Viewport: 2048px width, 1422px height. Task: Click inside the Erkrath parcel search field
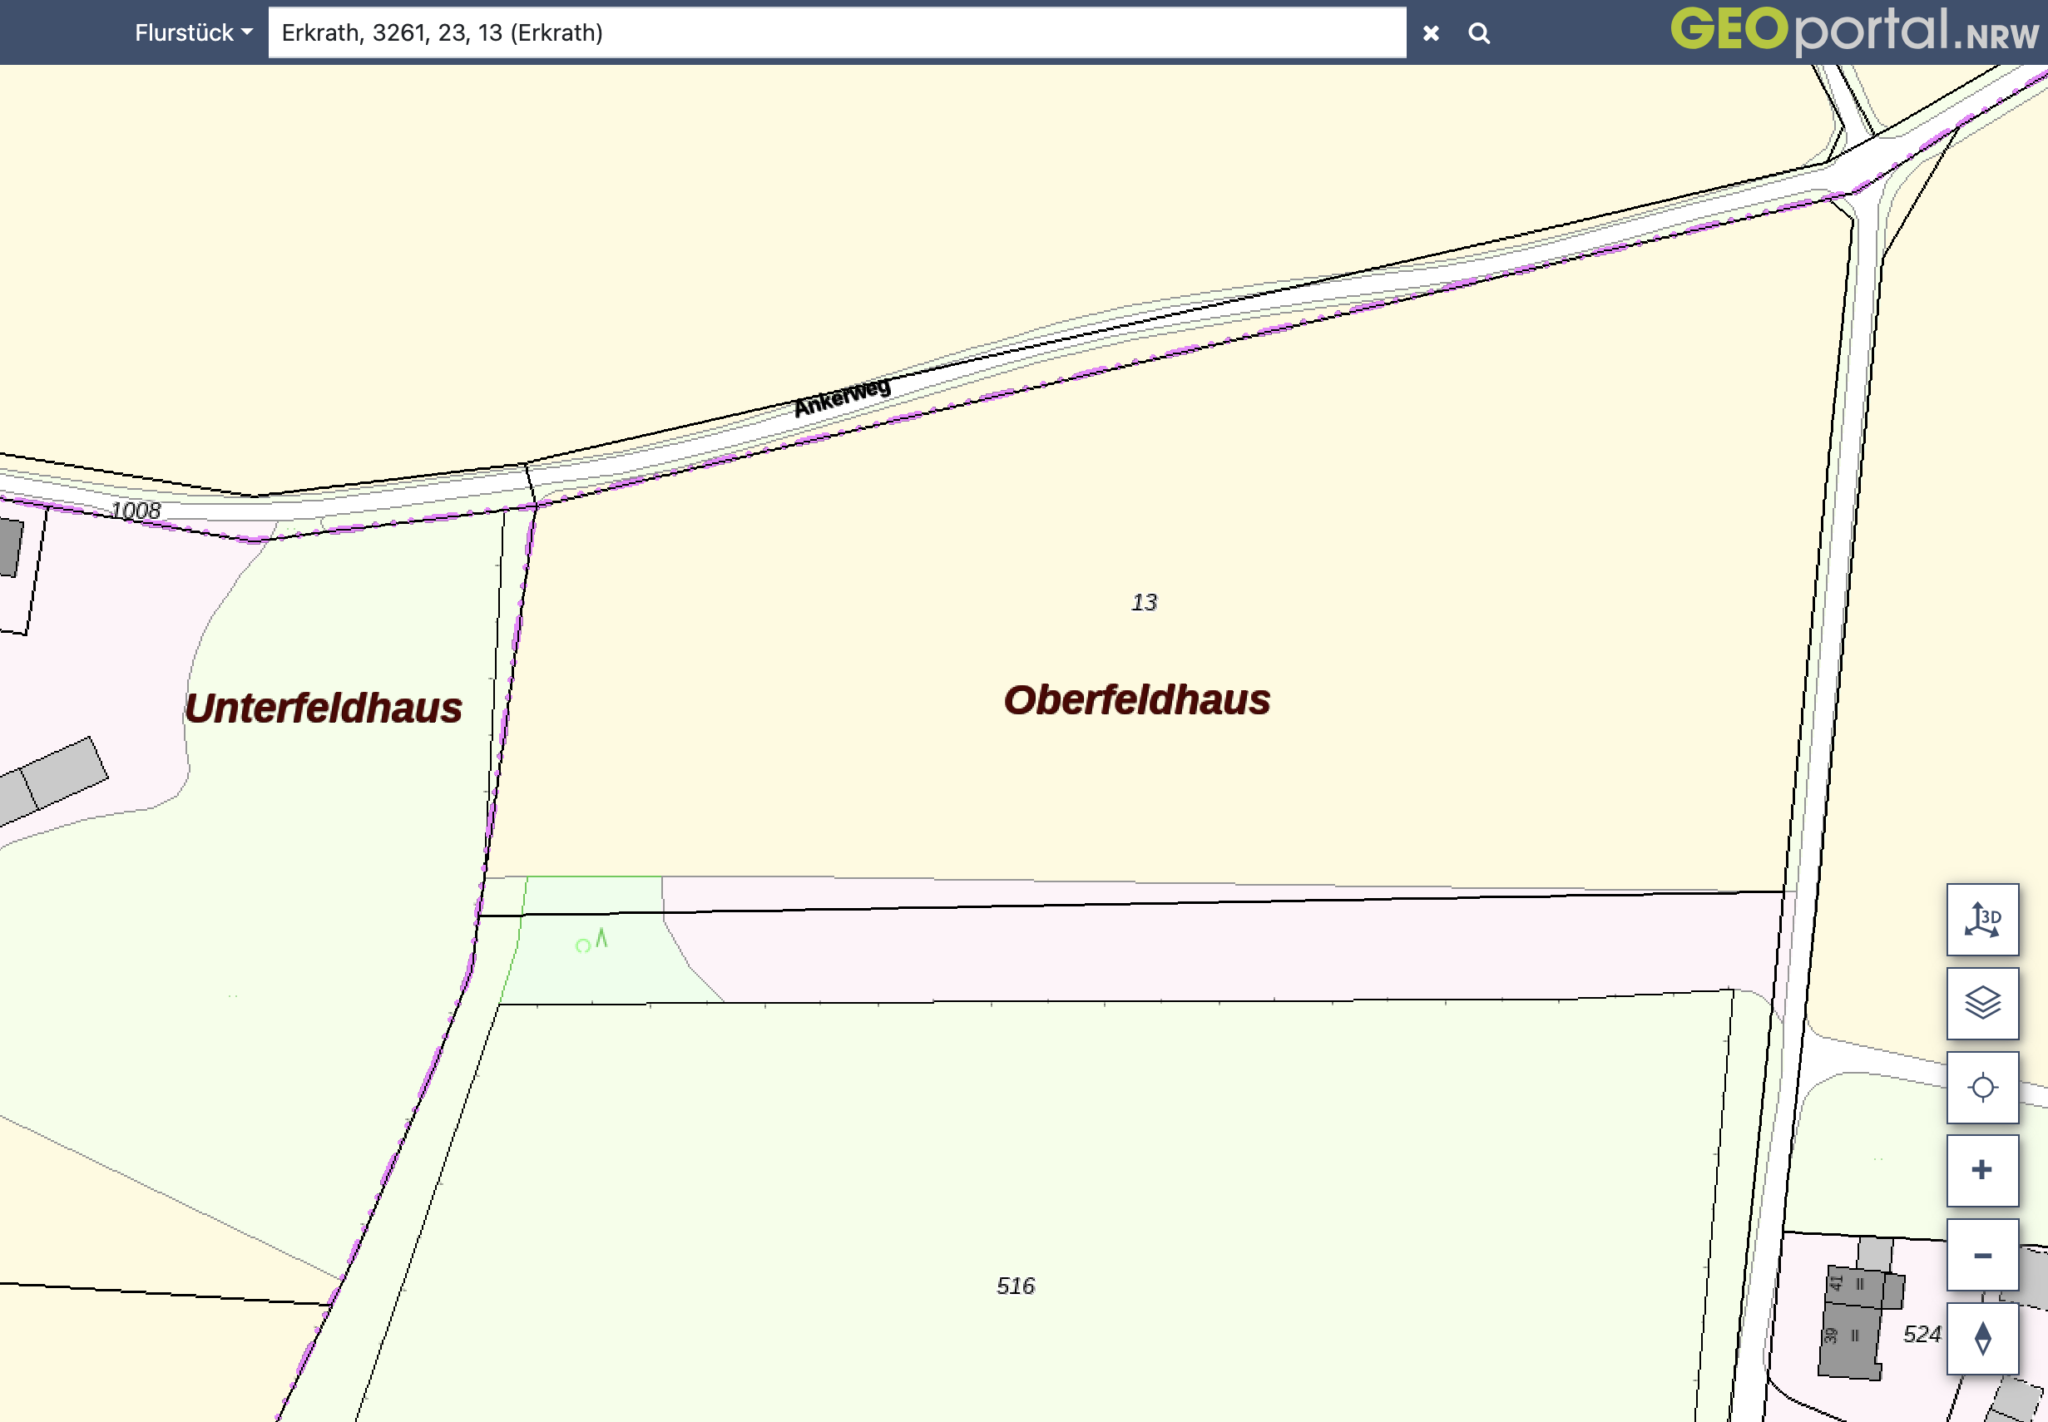tap(836, 33)
